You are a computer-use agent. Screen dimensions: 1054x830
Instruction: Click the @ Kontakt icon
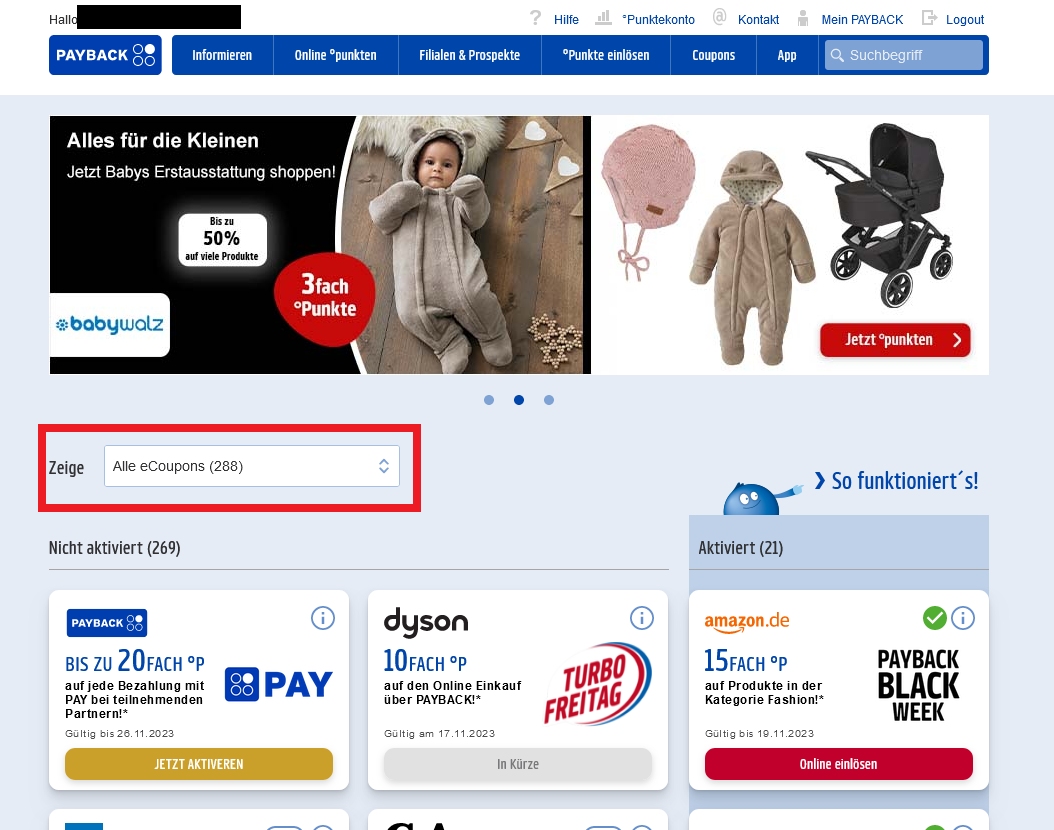tap(720, 18)
